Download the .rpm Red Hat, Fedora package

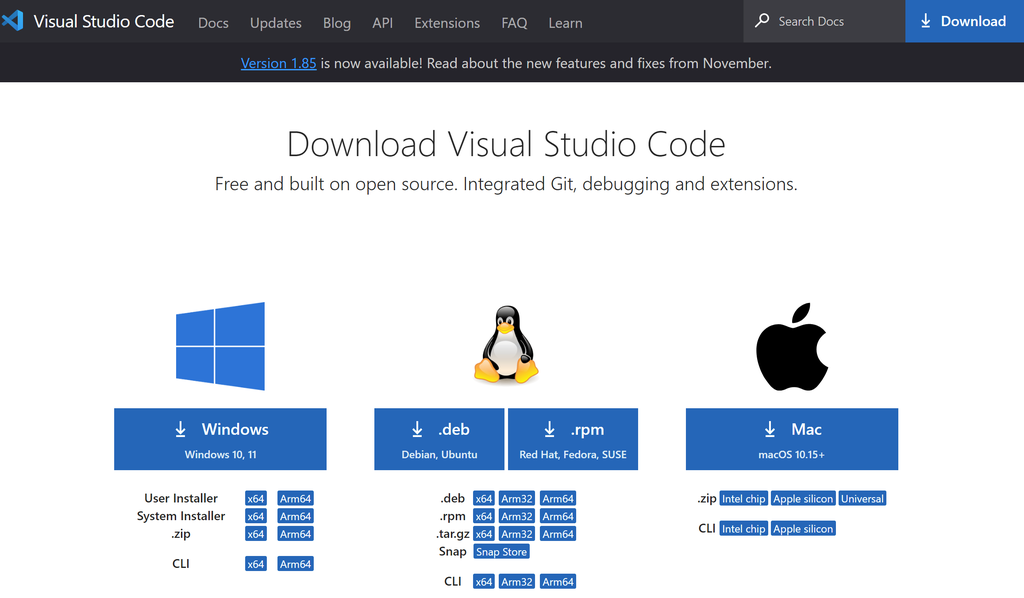573,439
